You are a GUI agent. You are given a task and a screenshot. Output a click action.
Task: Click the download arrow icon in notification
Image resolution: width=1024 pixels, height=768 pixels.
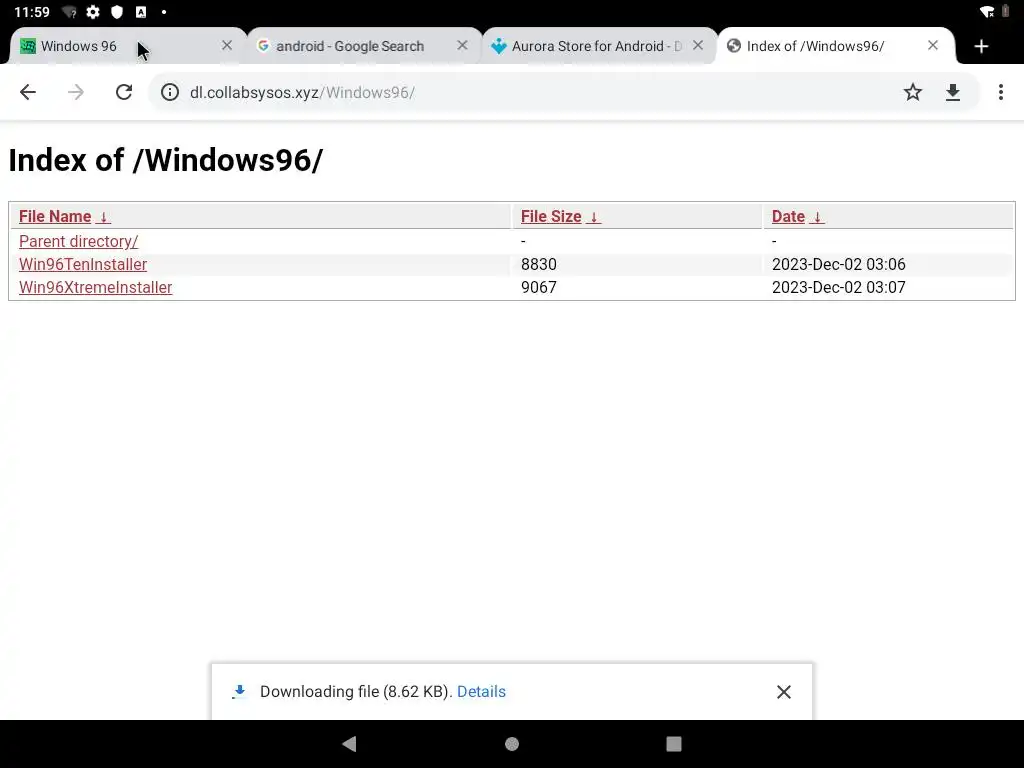(239, 692)
